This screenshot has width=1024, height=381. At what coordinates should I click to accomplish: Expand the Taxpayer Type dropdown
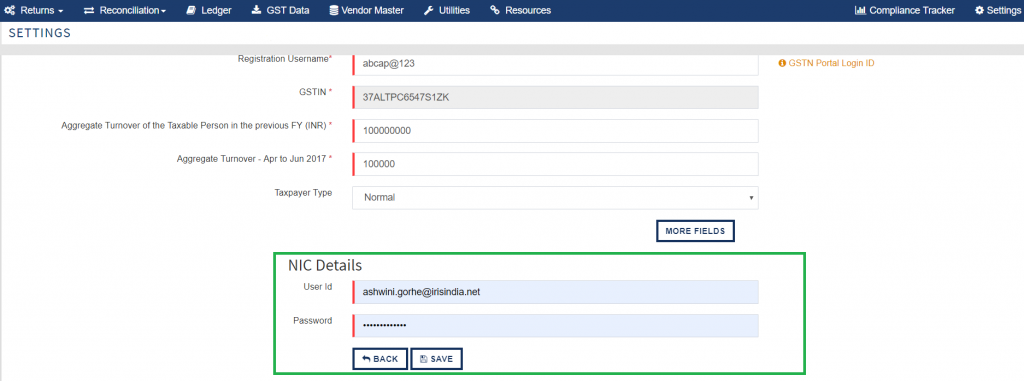click(x=555, y=197)
